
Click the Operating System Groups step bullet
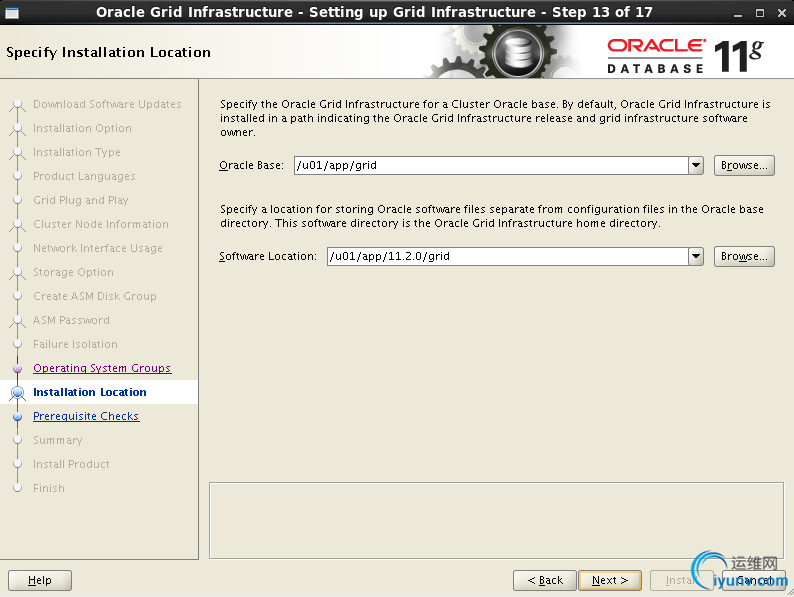(17, 369)
